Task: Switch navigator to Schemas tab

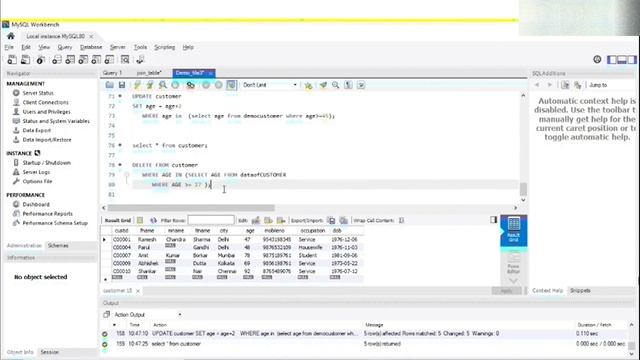Action: click(x=58, y=245)
